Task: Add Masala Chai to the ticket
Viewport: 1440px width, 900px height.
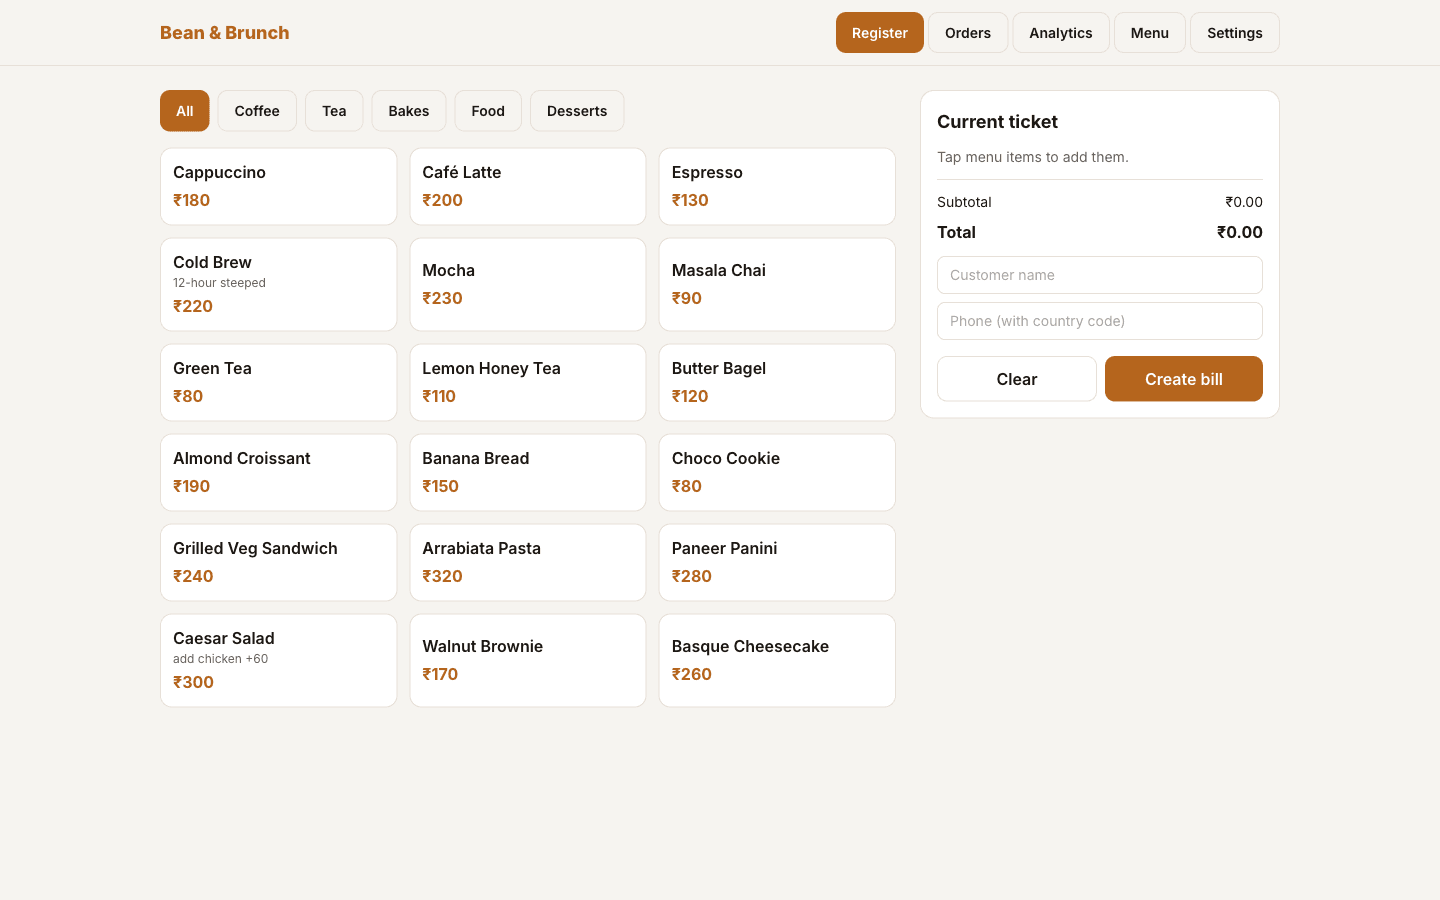Action: (777, 285)
